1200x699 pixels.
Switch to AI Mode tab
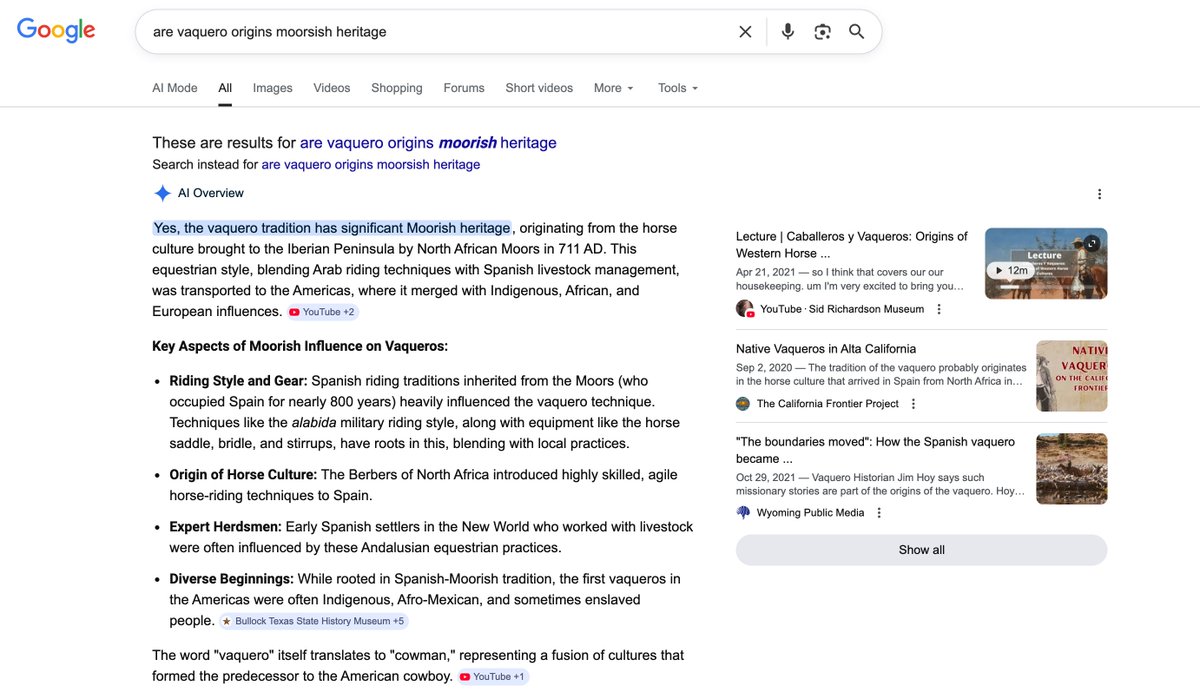pyautogui.click(x=175, y=88)
